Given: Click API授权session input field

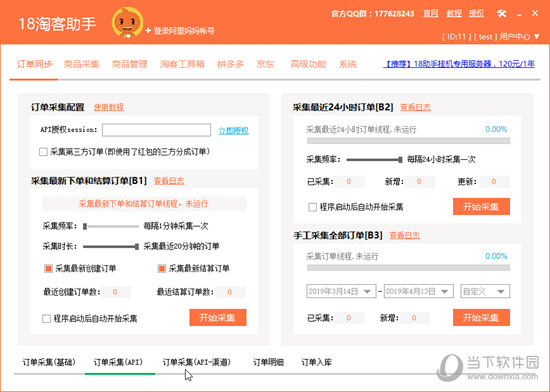Looking at the screenshot, I should (x=156, y=130).
